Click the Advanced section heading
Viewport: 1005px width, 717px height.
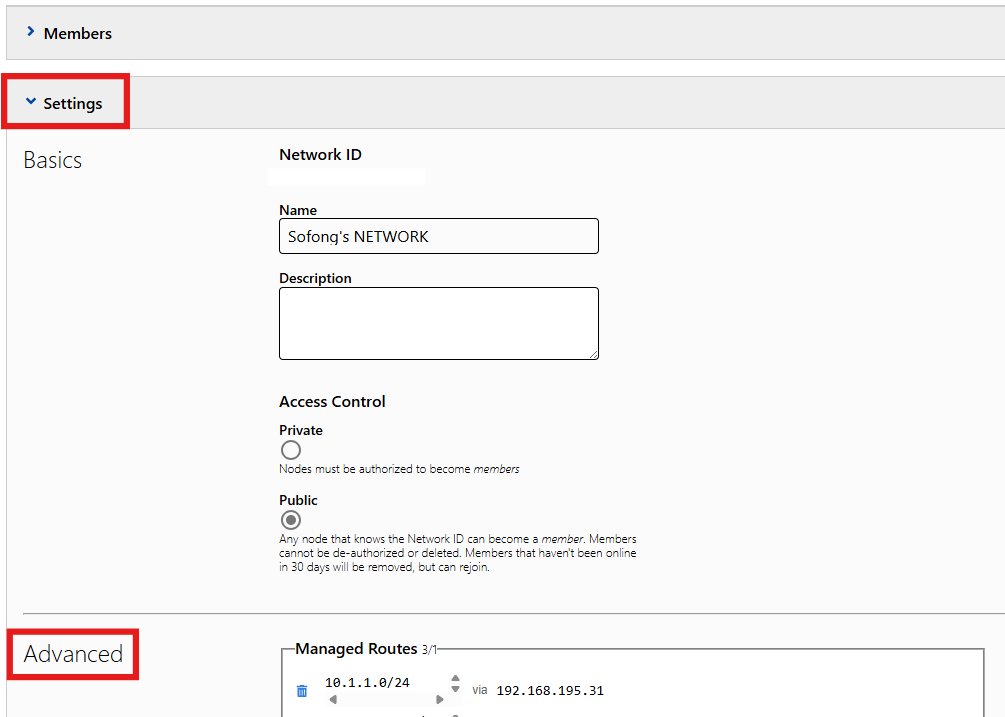coord(73,654)
